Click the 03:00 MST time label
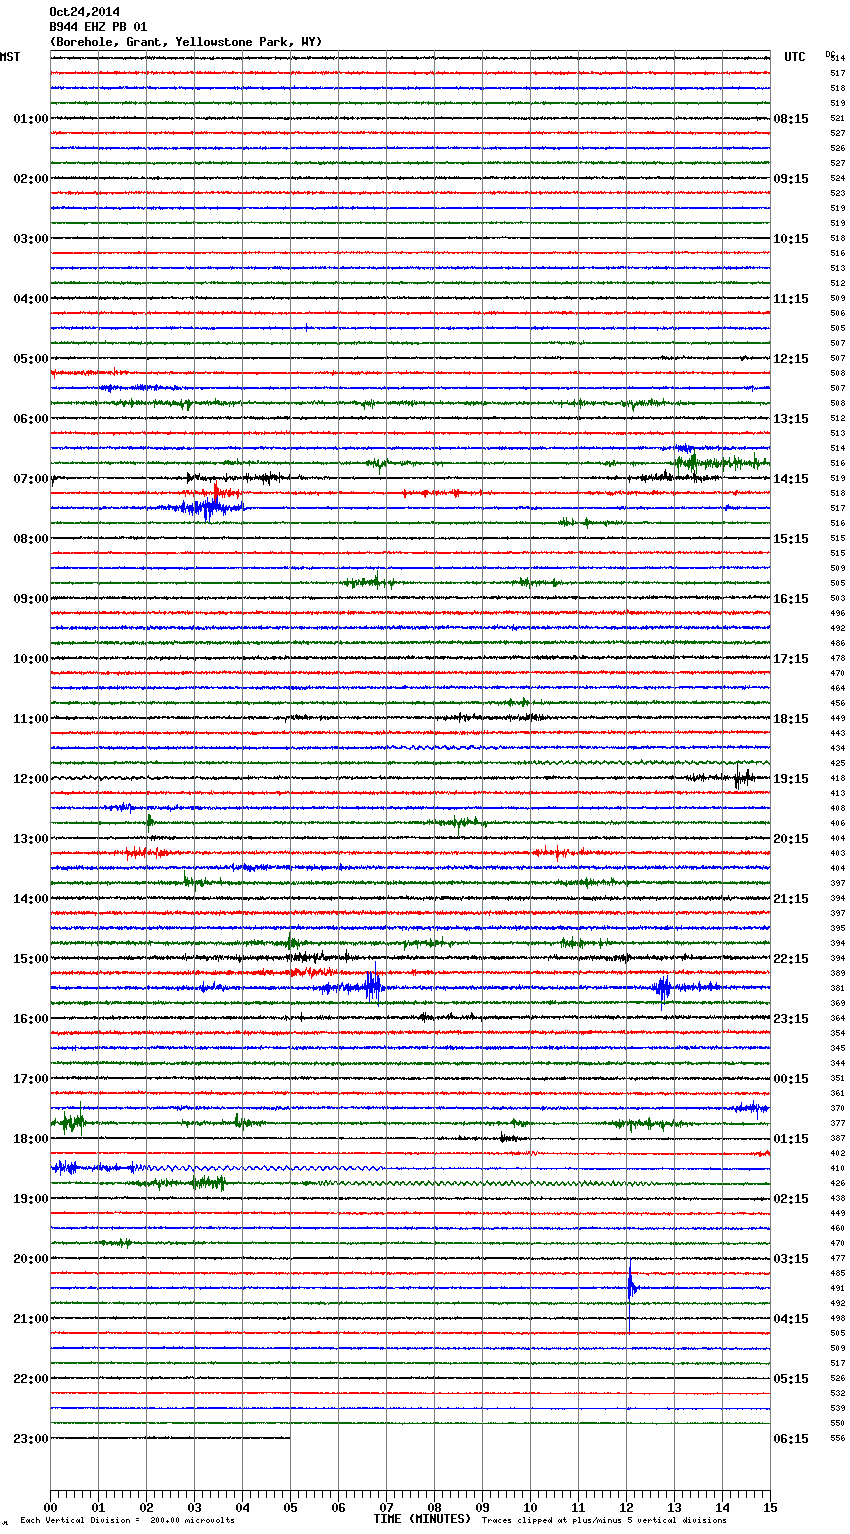 [x=30, y=239]
